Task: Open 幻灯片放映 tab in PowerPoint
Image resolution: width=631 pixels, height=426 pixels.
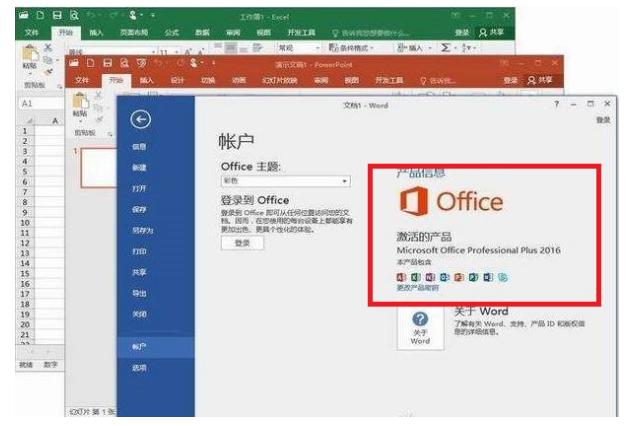Action: (280, 80)
